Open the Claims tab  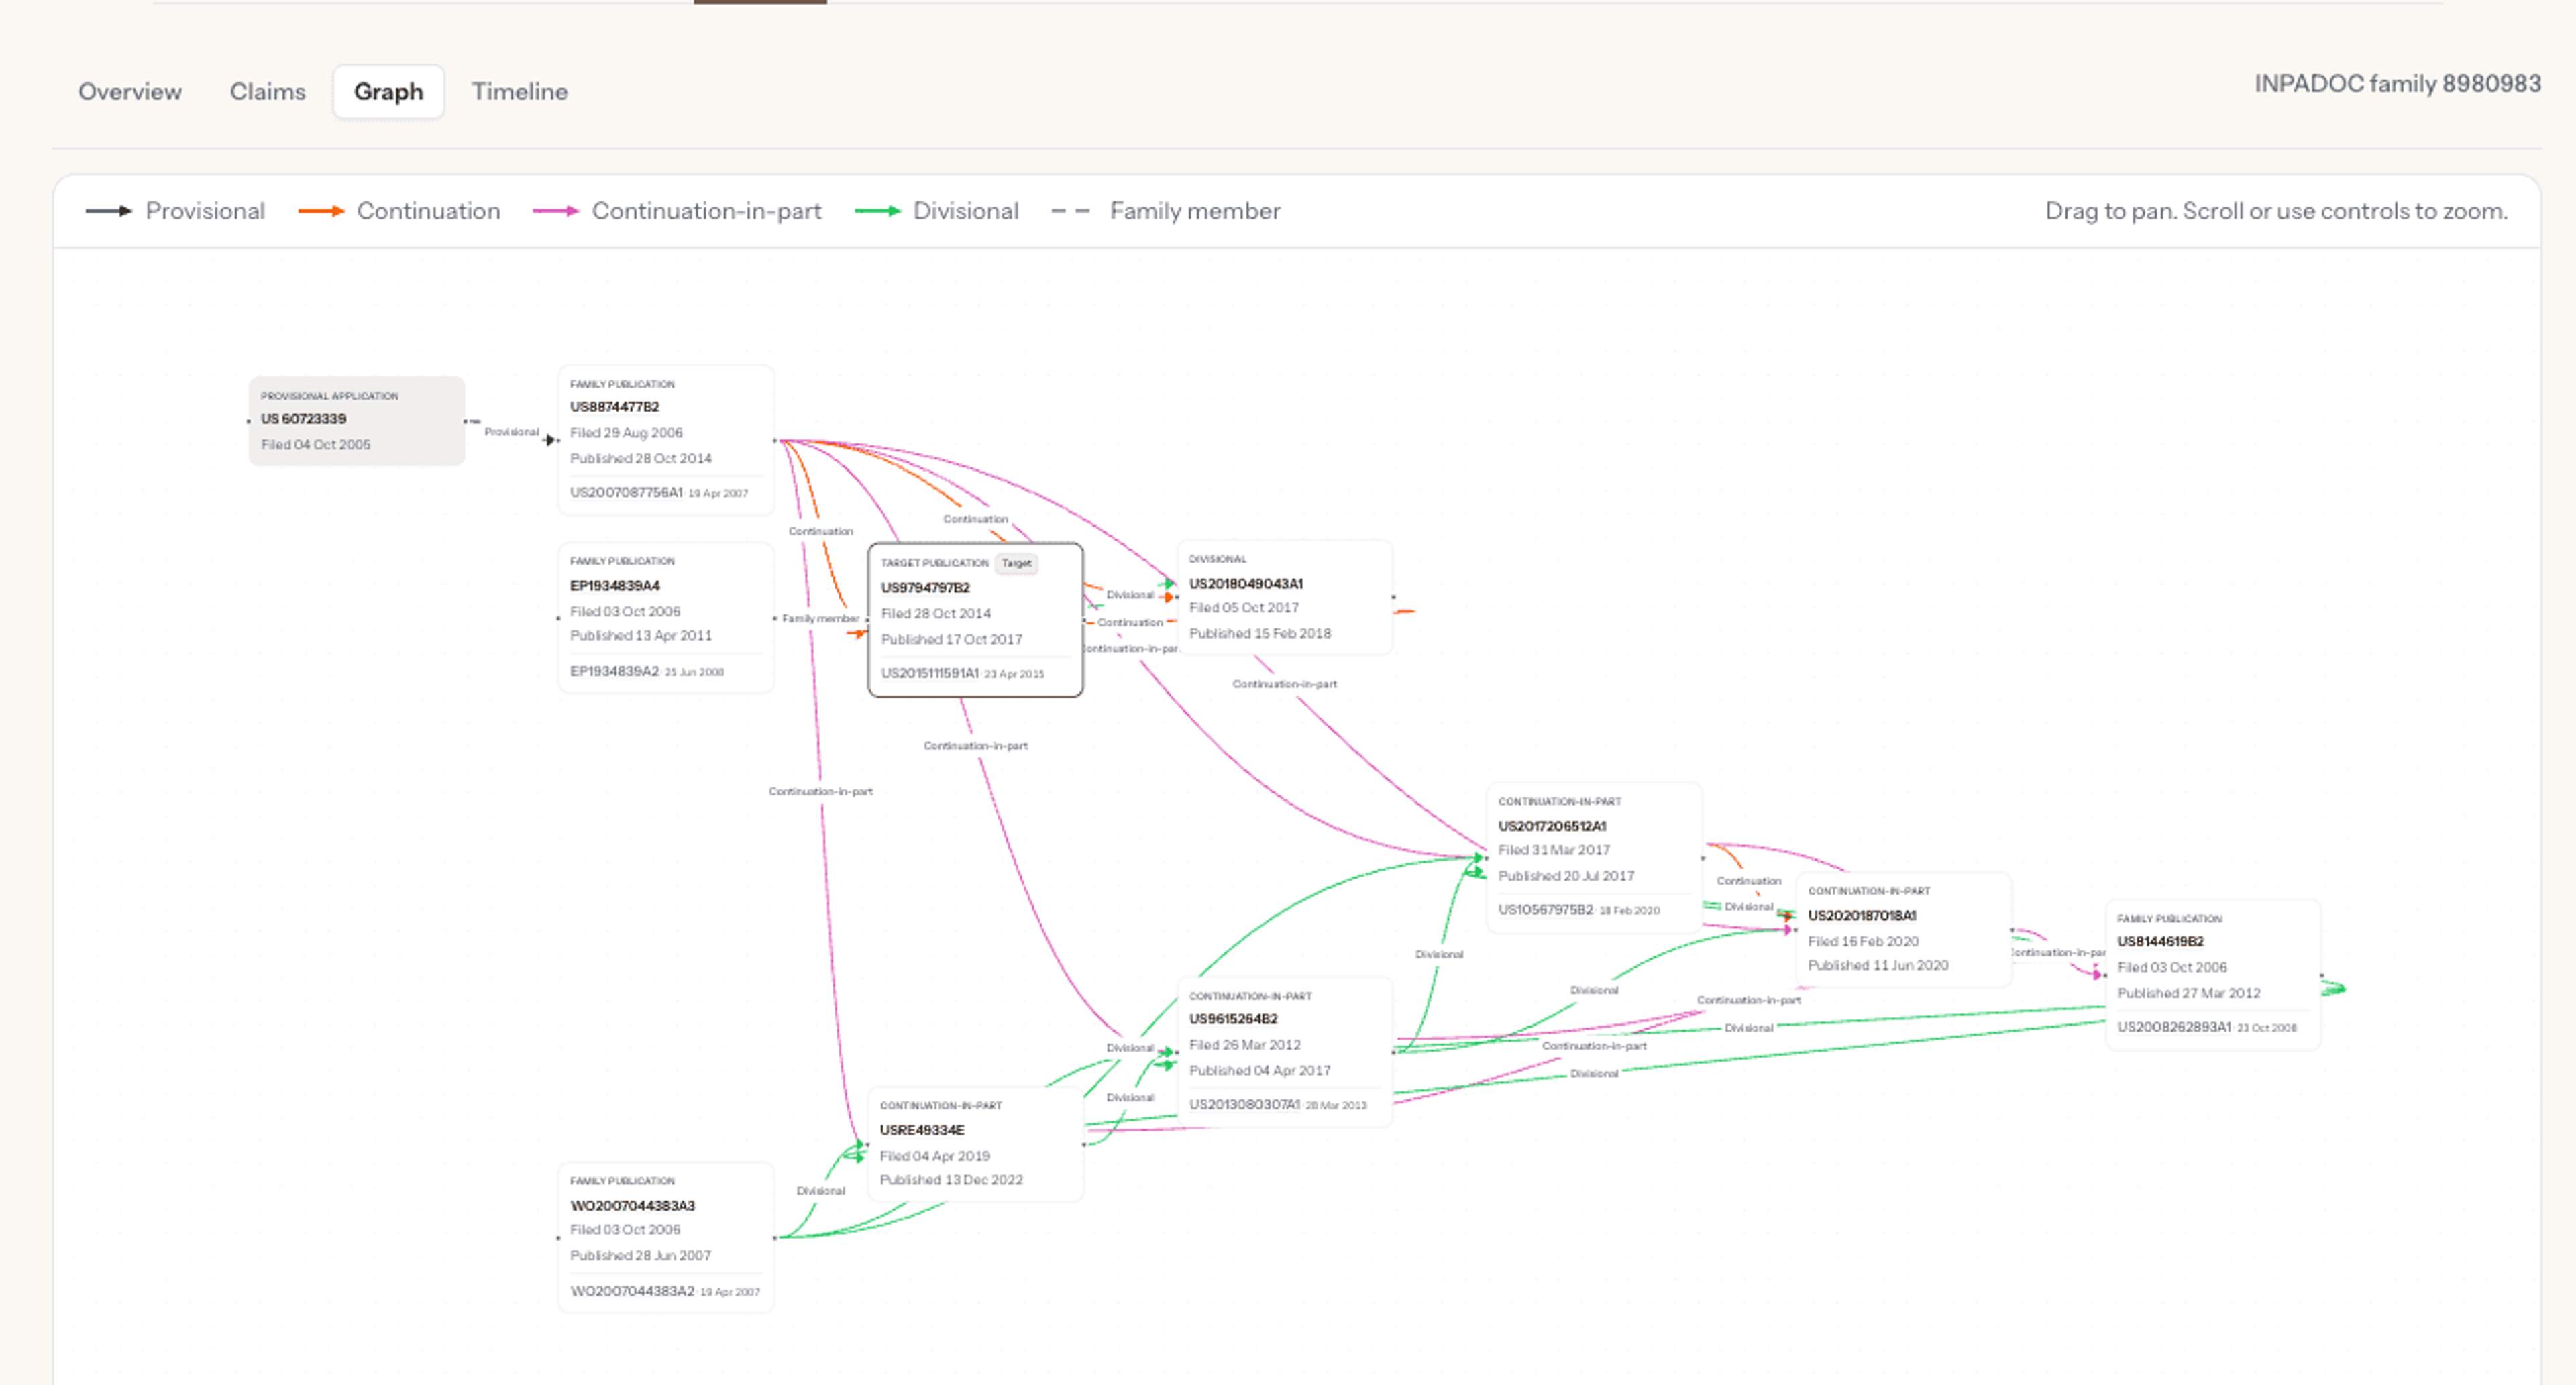pos(267,91)
